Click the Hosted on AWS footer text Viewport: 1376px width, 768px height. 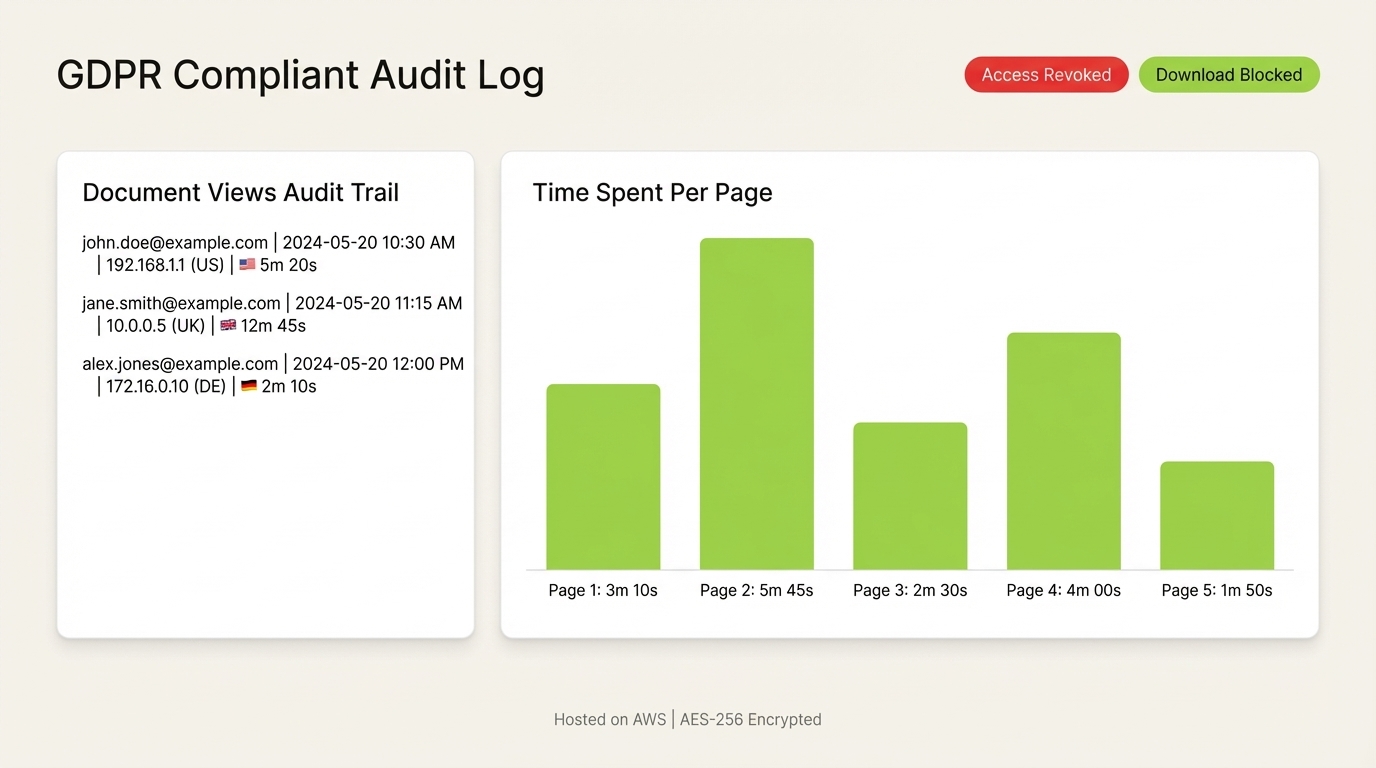point(610,719)
